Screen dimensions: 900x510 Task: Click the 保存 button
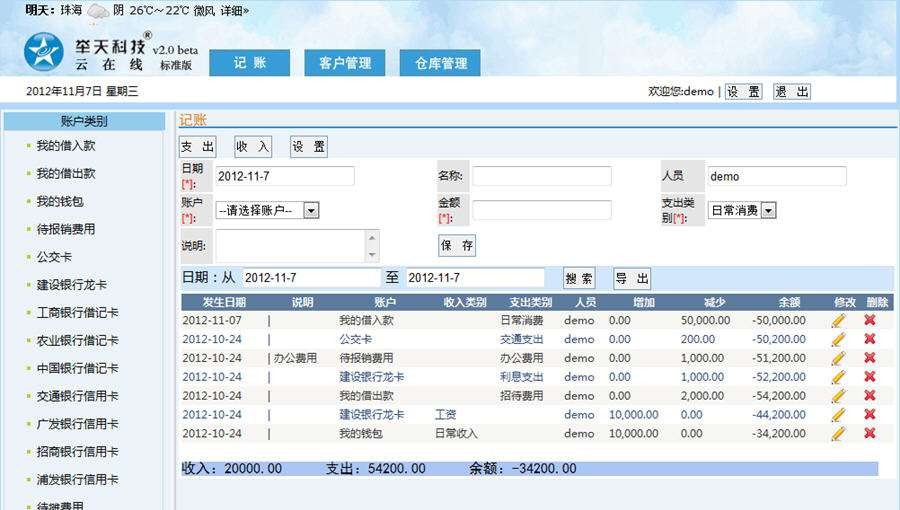pyautogui.click(x=457, y=246)
